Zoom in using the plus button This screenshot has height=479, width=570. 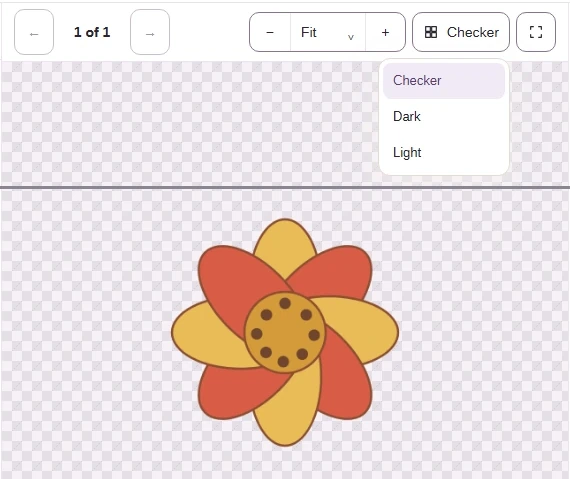[x=385, y=32]
